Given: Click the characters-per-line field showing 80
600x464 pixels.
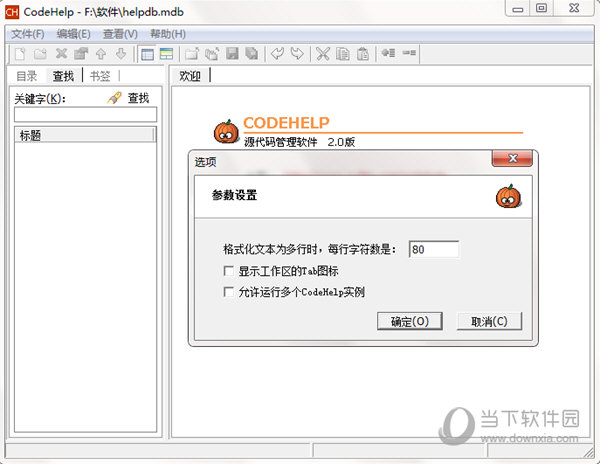Looking at the screenshot, I should [x=434, y=249].
